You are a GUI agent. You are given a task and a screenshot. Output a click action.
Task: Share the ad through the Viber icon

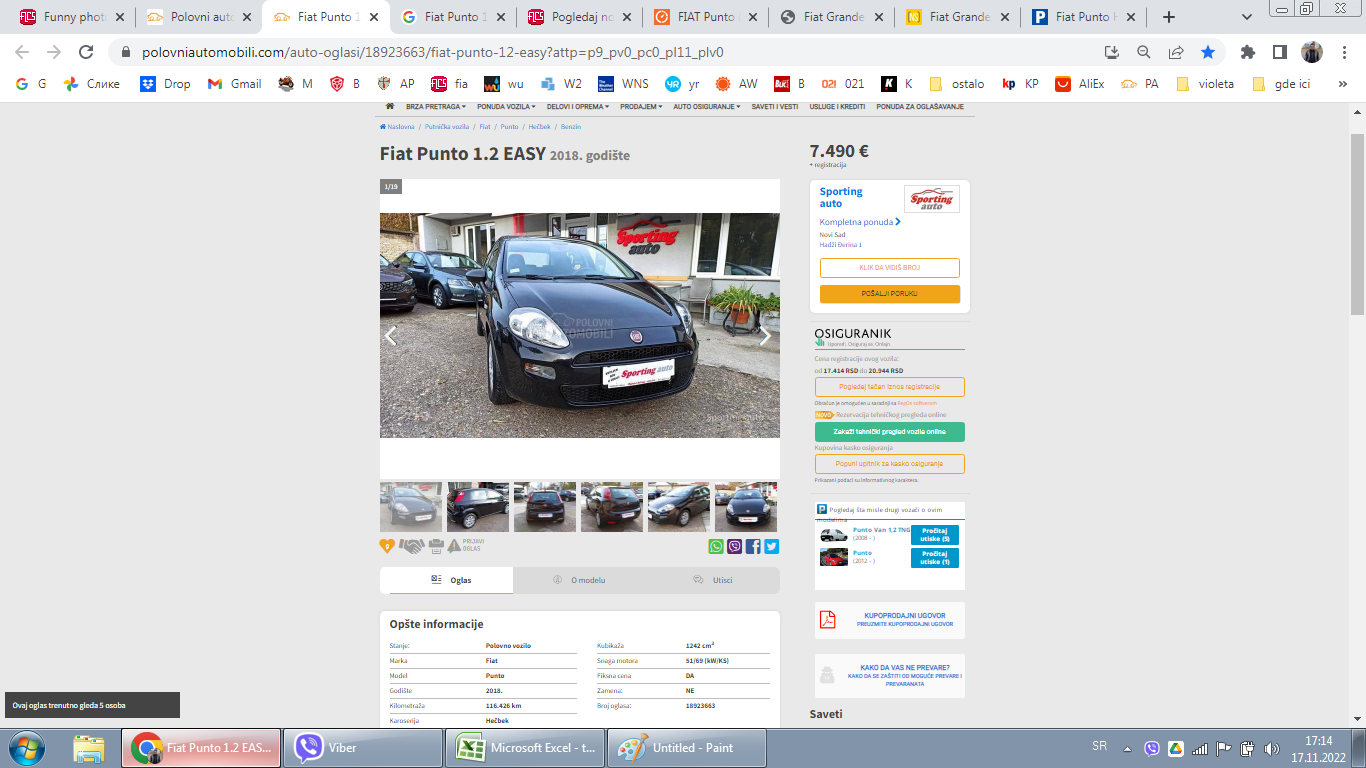tap(735, 546)
